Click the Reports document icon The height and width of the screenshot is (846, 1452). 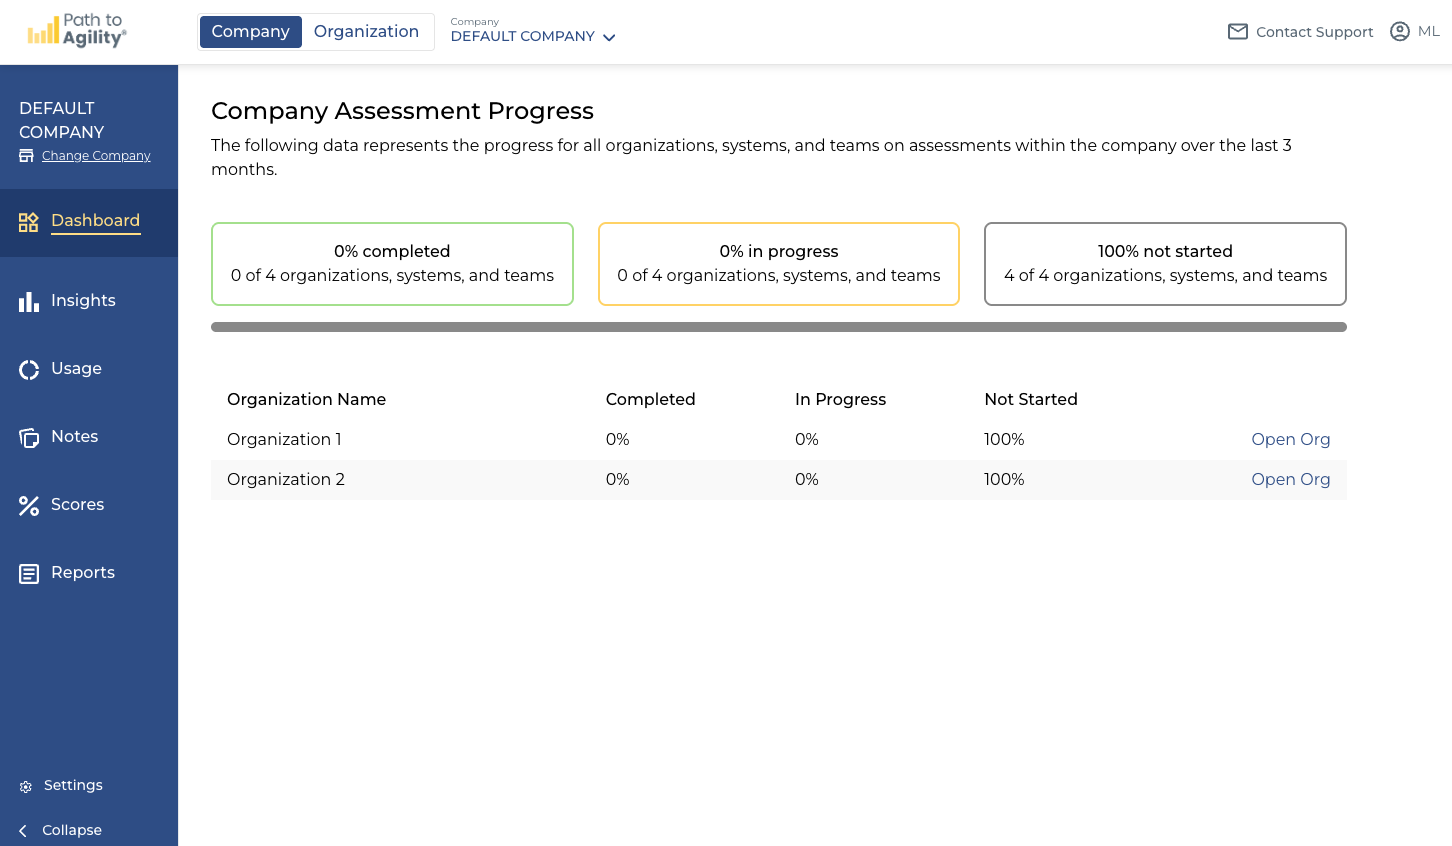click(29, 574)
